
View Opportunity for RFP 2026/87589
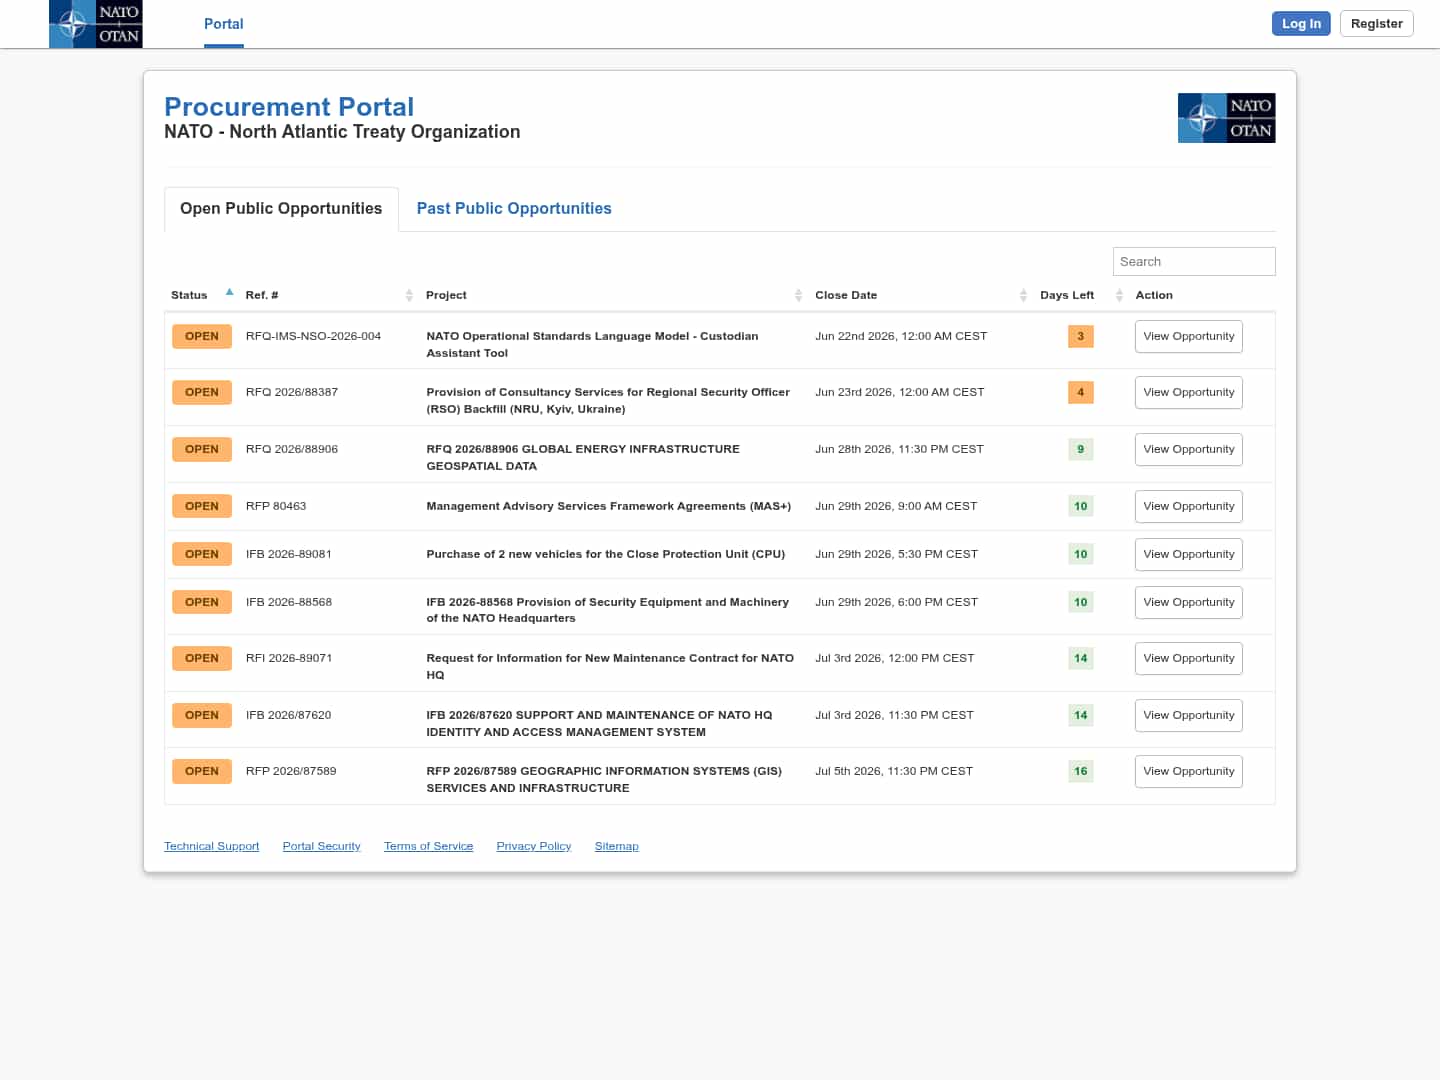(x=1188, y=772)
